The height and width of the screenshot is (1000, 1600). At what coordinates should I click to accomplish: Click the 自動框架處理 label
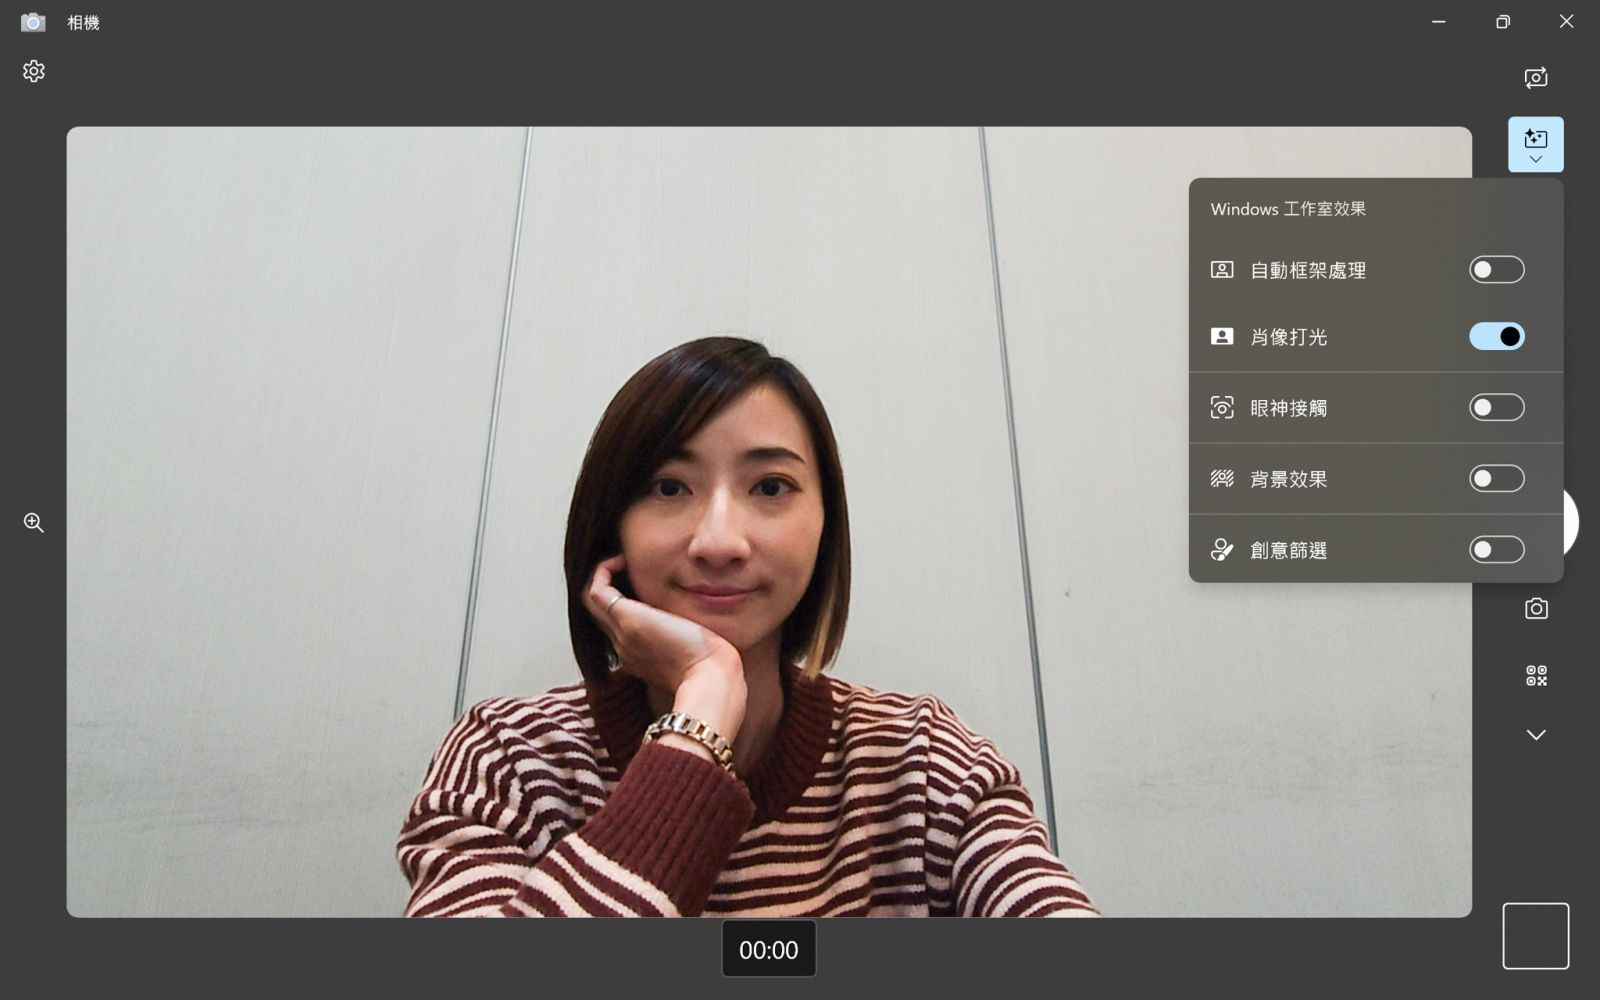pos(1308,270)
